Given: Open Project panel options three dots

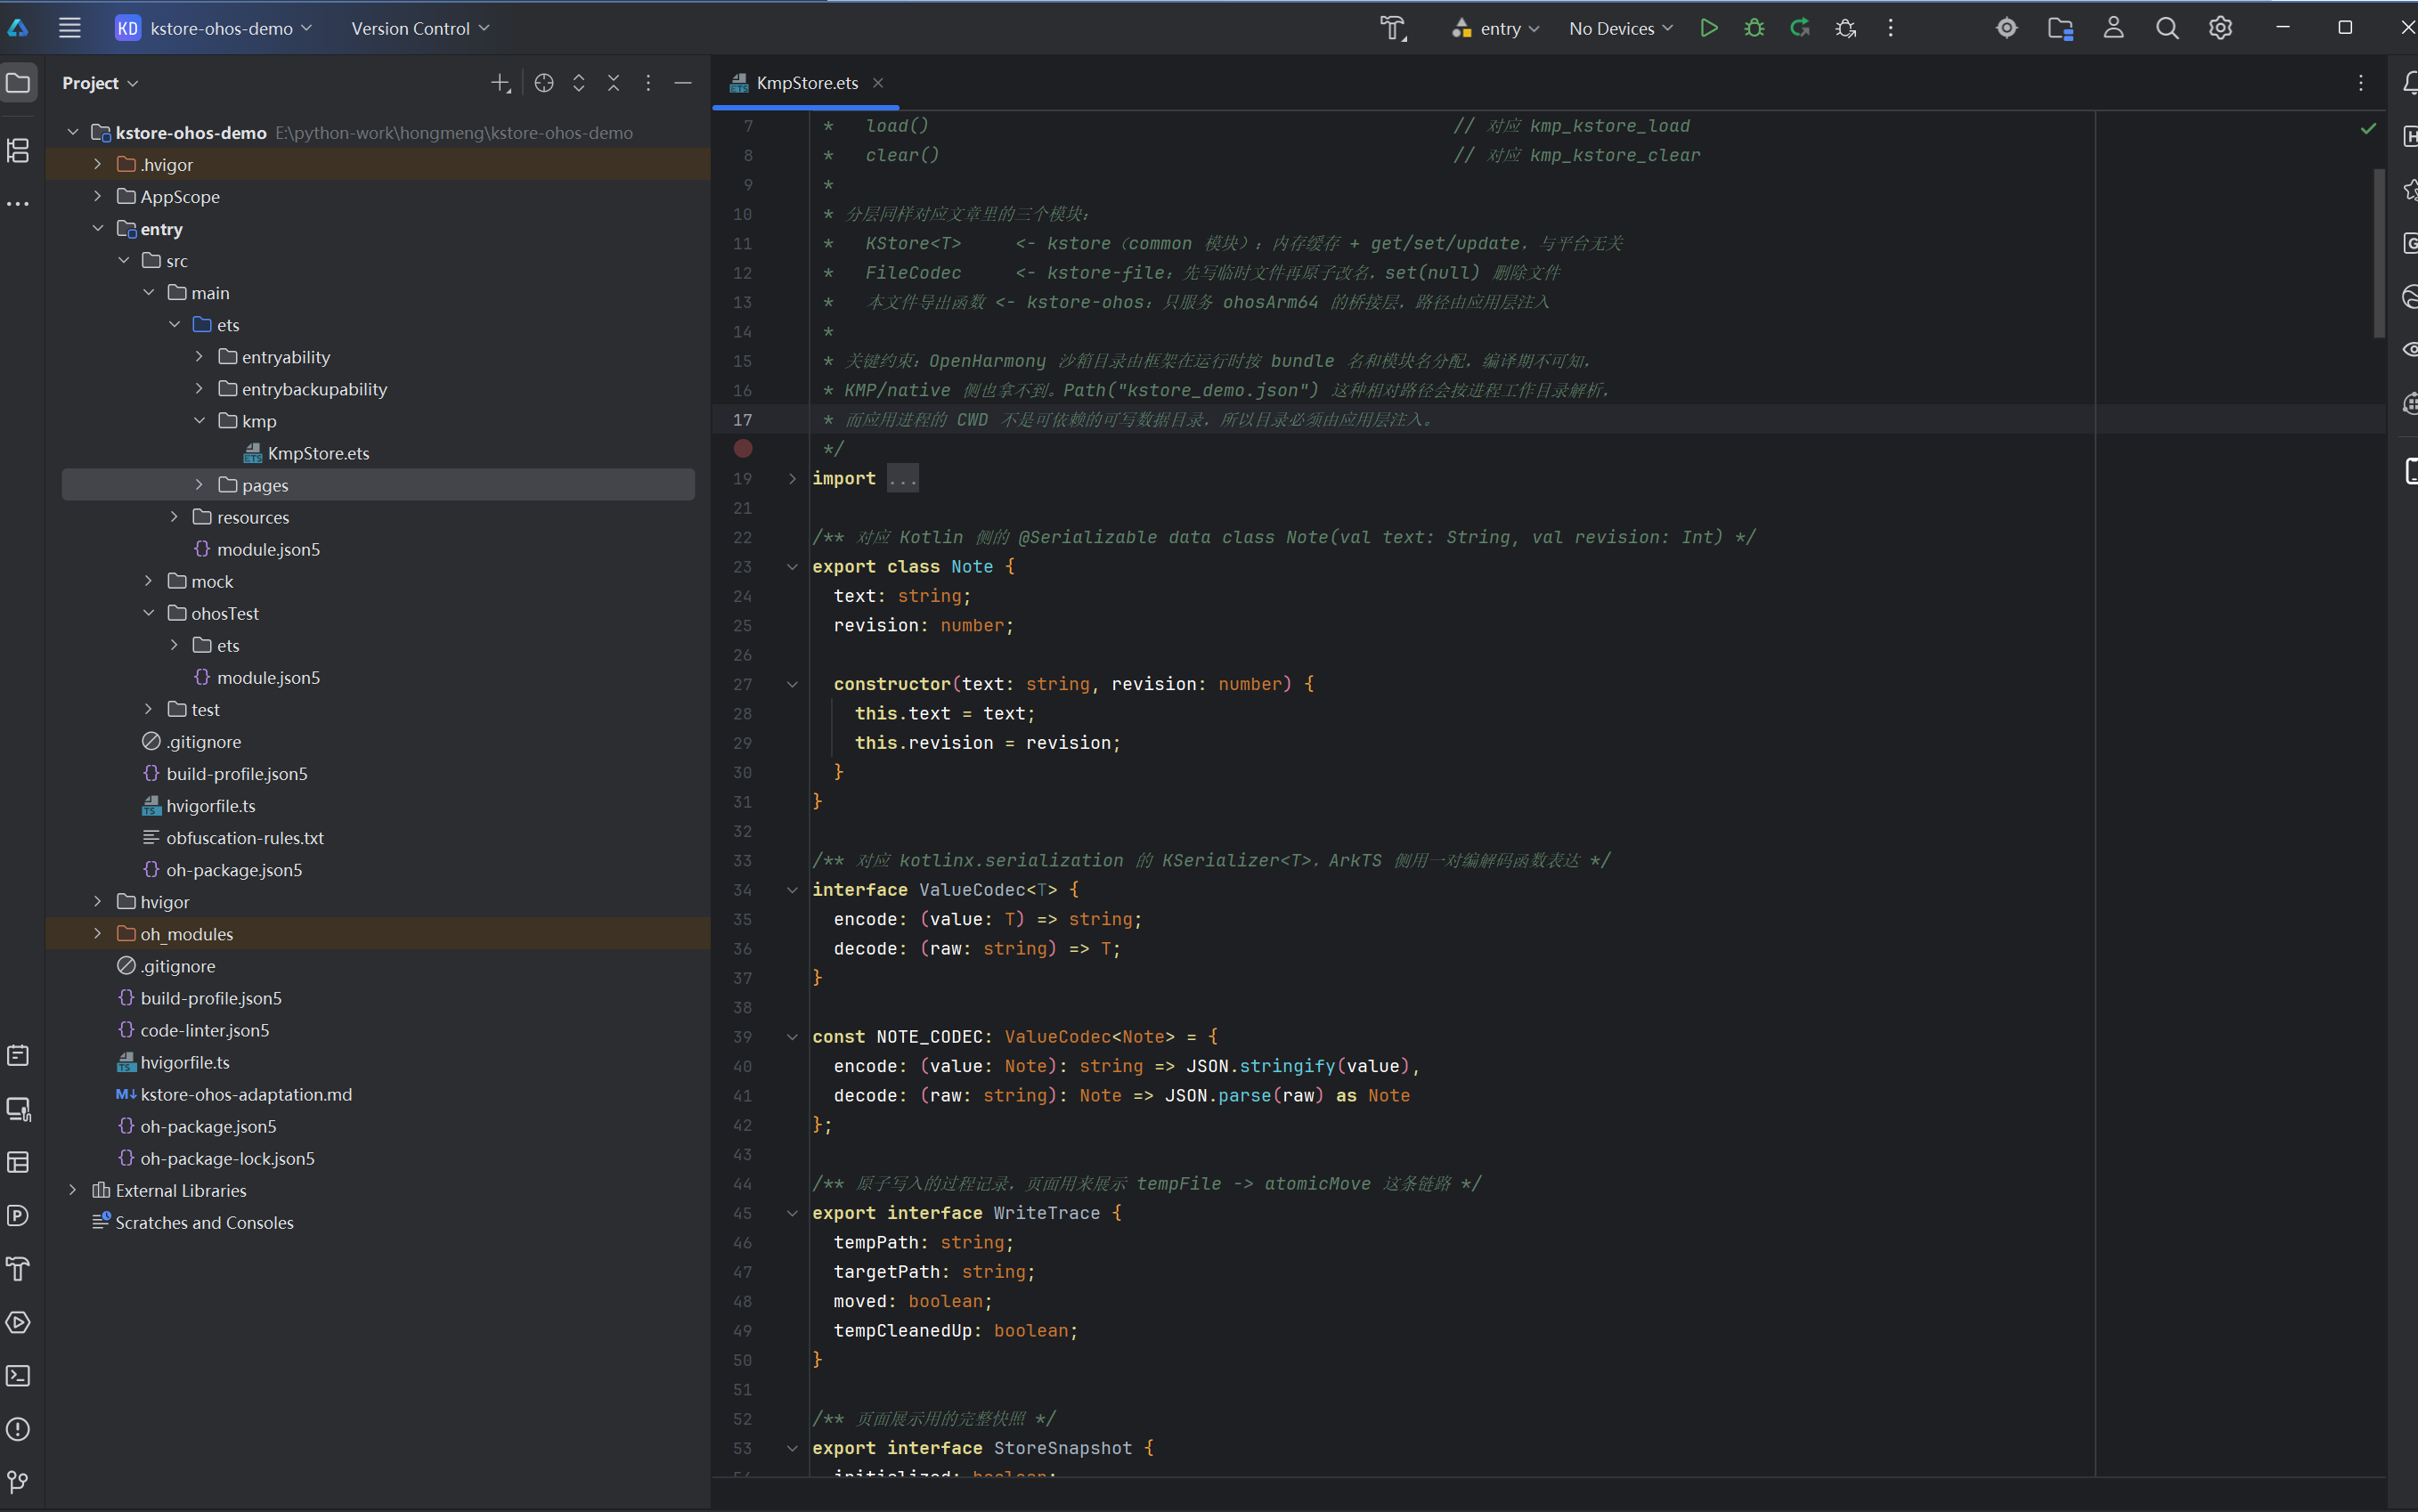Looking at the screenshot, I should point(648,83).
